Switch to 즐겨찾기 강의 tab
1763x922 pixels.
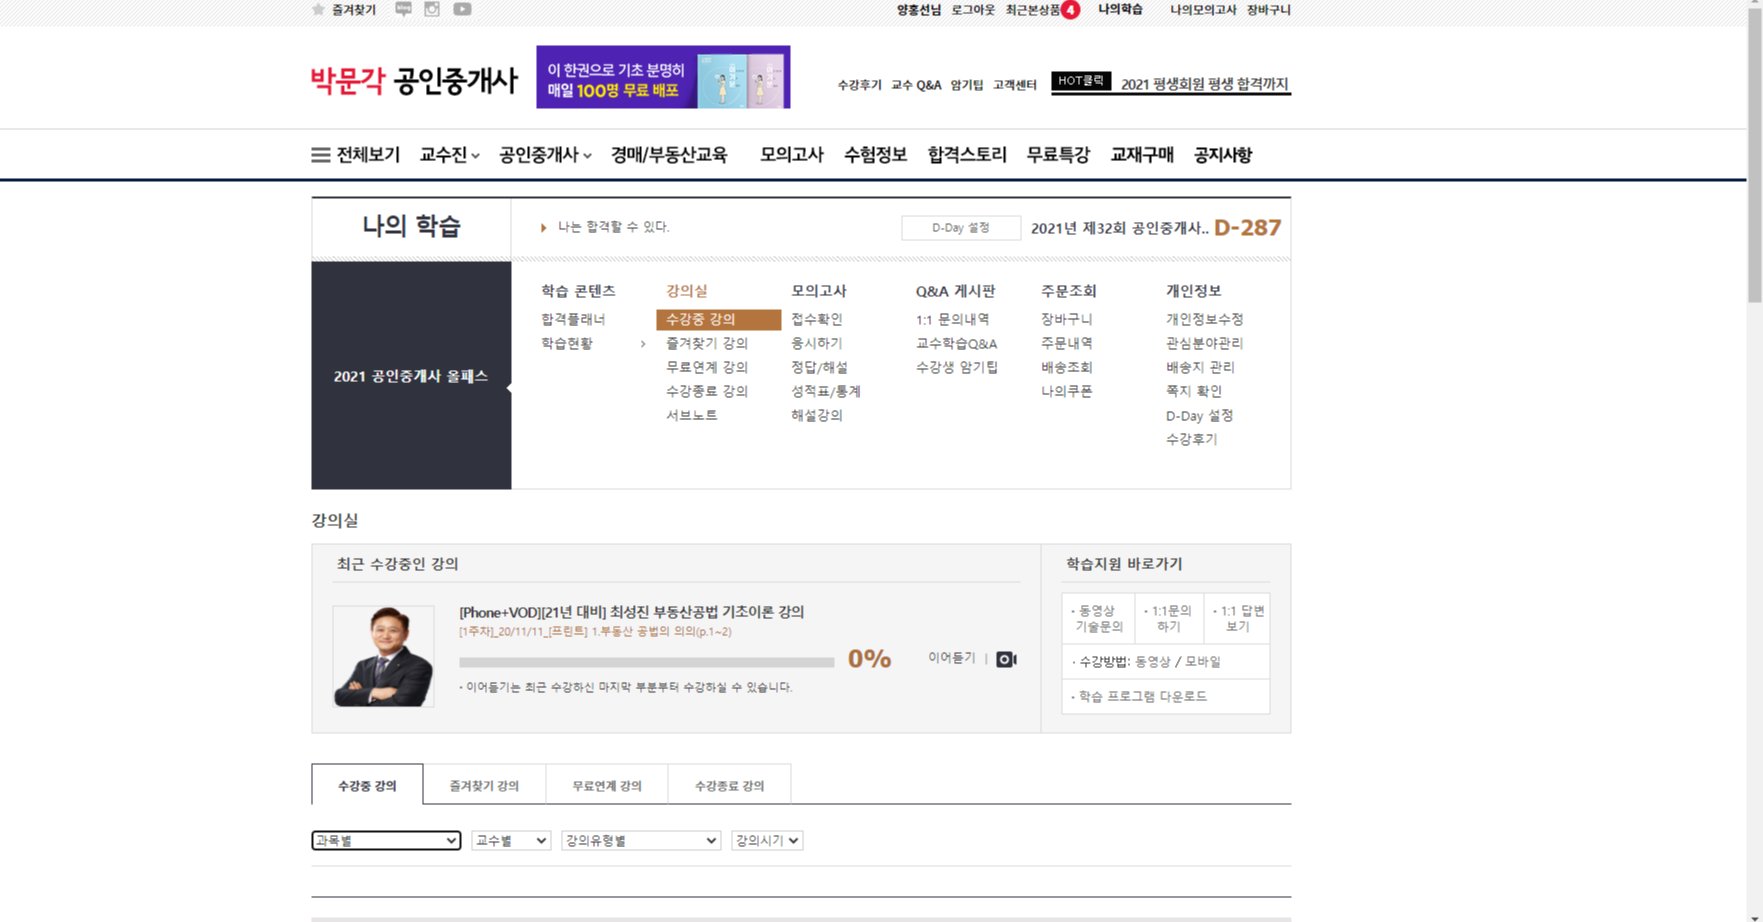484,785
